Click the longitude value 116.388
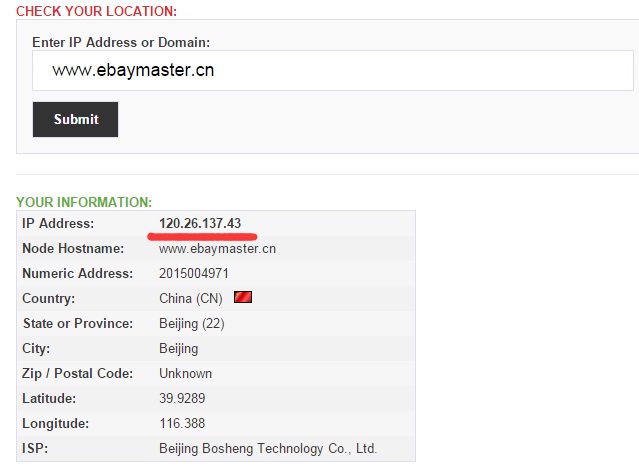Screen dimensions: 639x472 click(x=182, y=423)
